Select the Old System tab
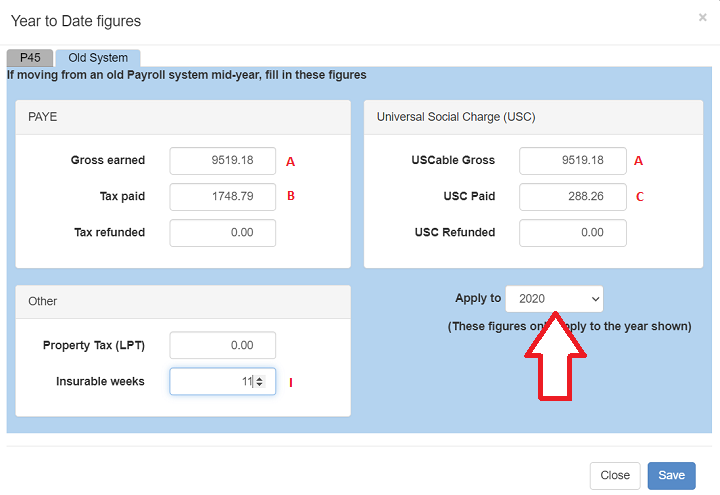 point(98,58)
